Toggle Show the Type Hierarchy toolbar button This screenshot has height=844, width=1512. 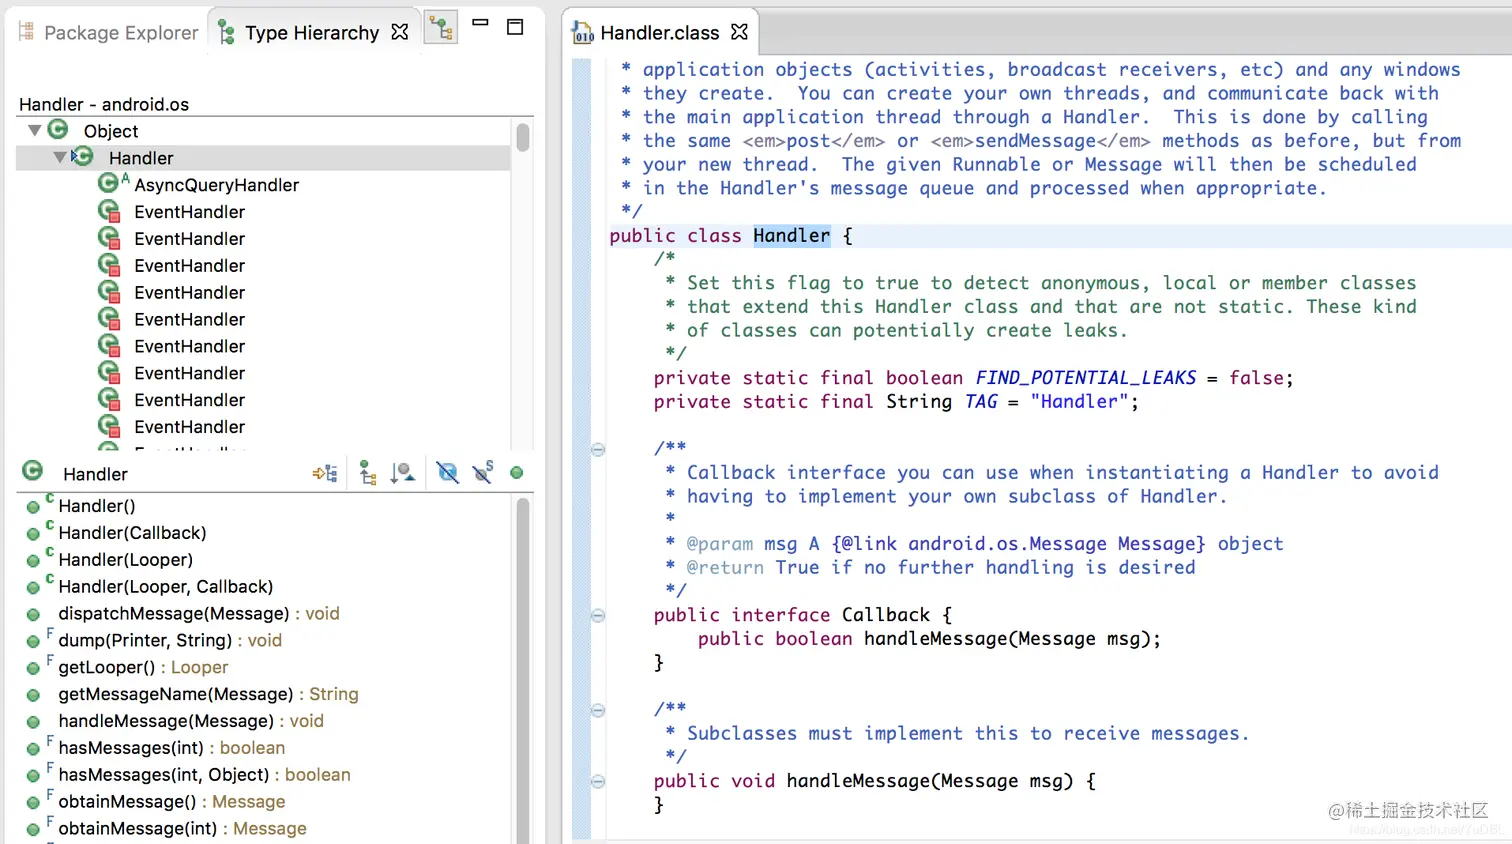(441, 28)
